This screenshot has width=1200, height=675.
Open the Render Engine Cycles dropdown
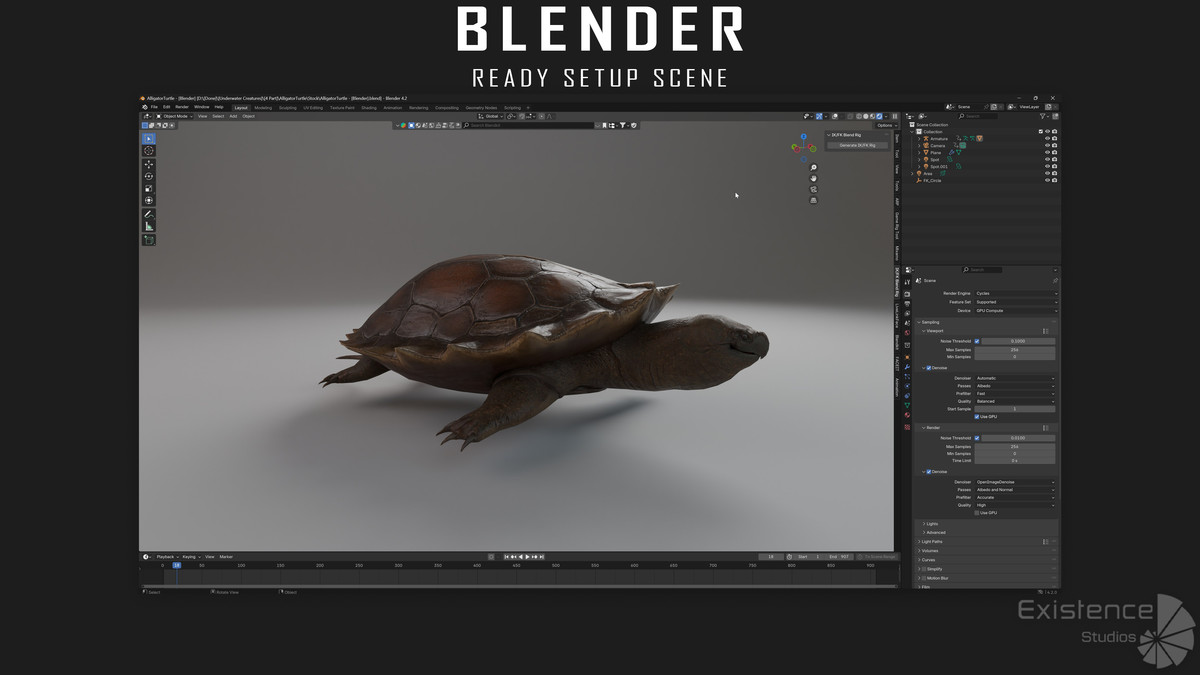[1015, 293]
